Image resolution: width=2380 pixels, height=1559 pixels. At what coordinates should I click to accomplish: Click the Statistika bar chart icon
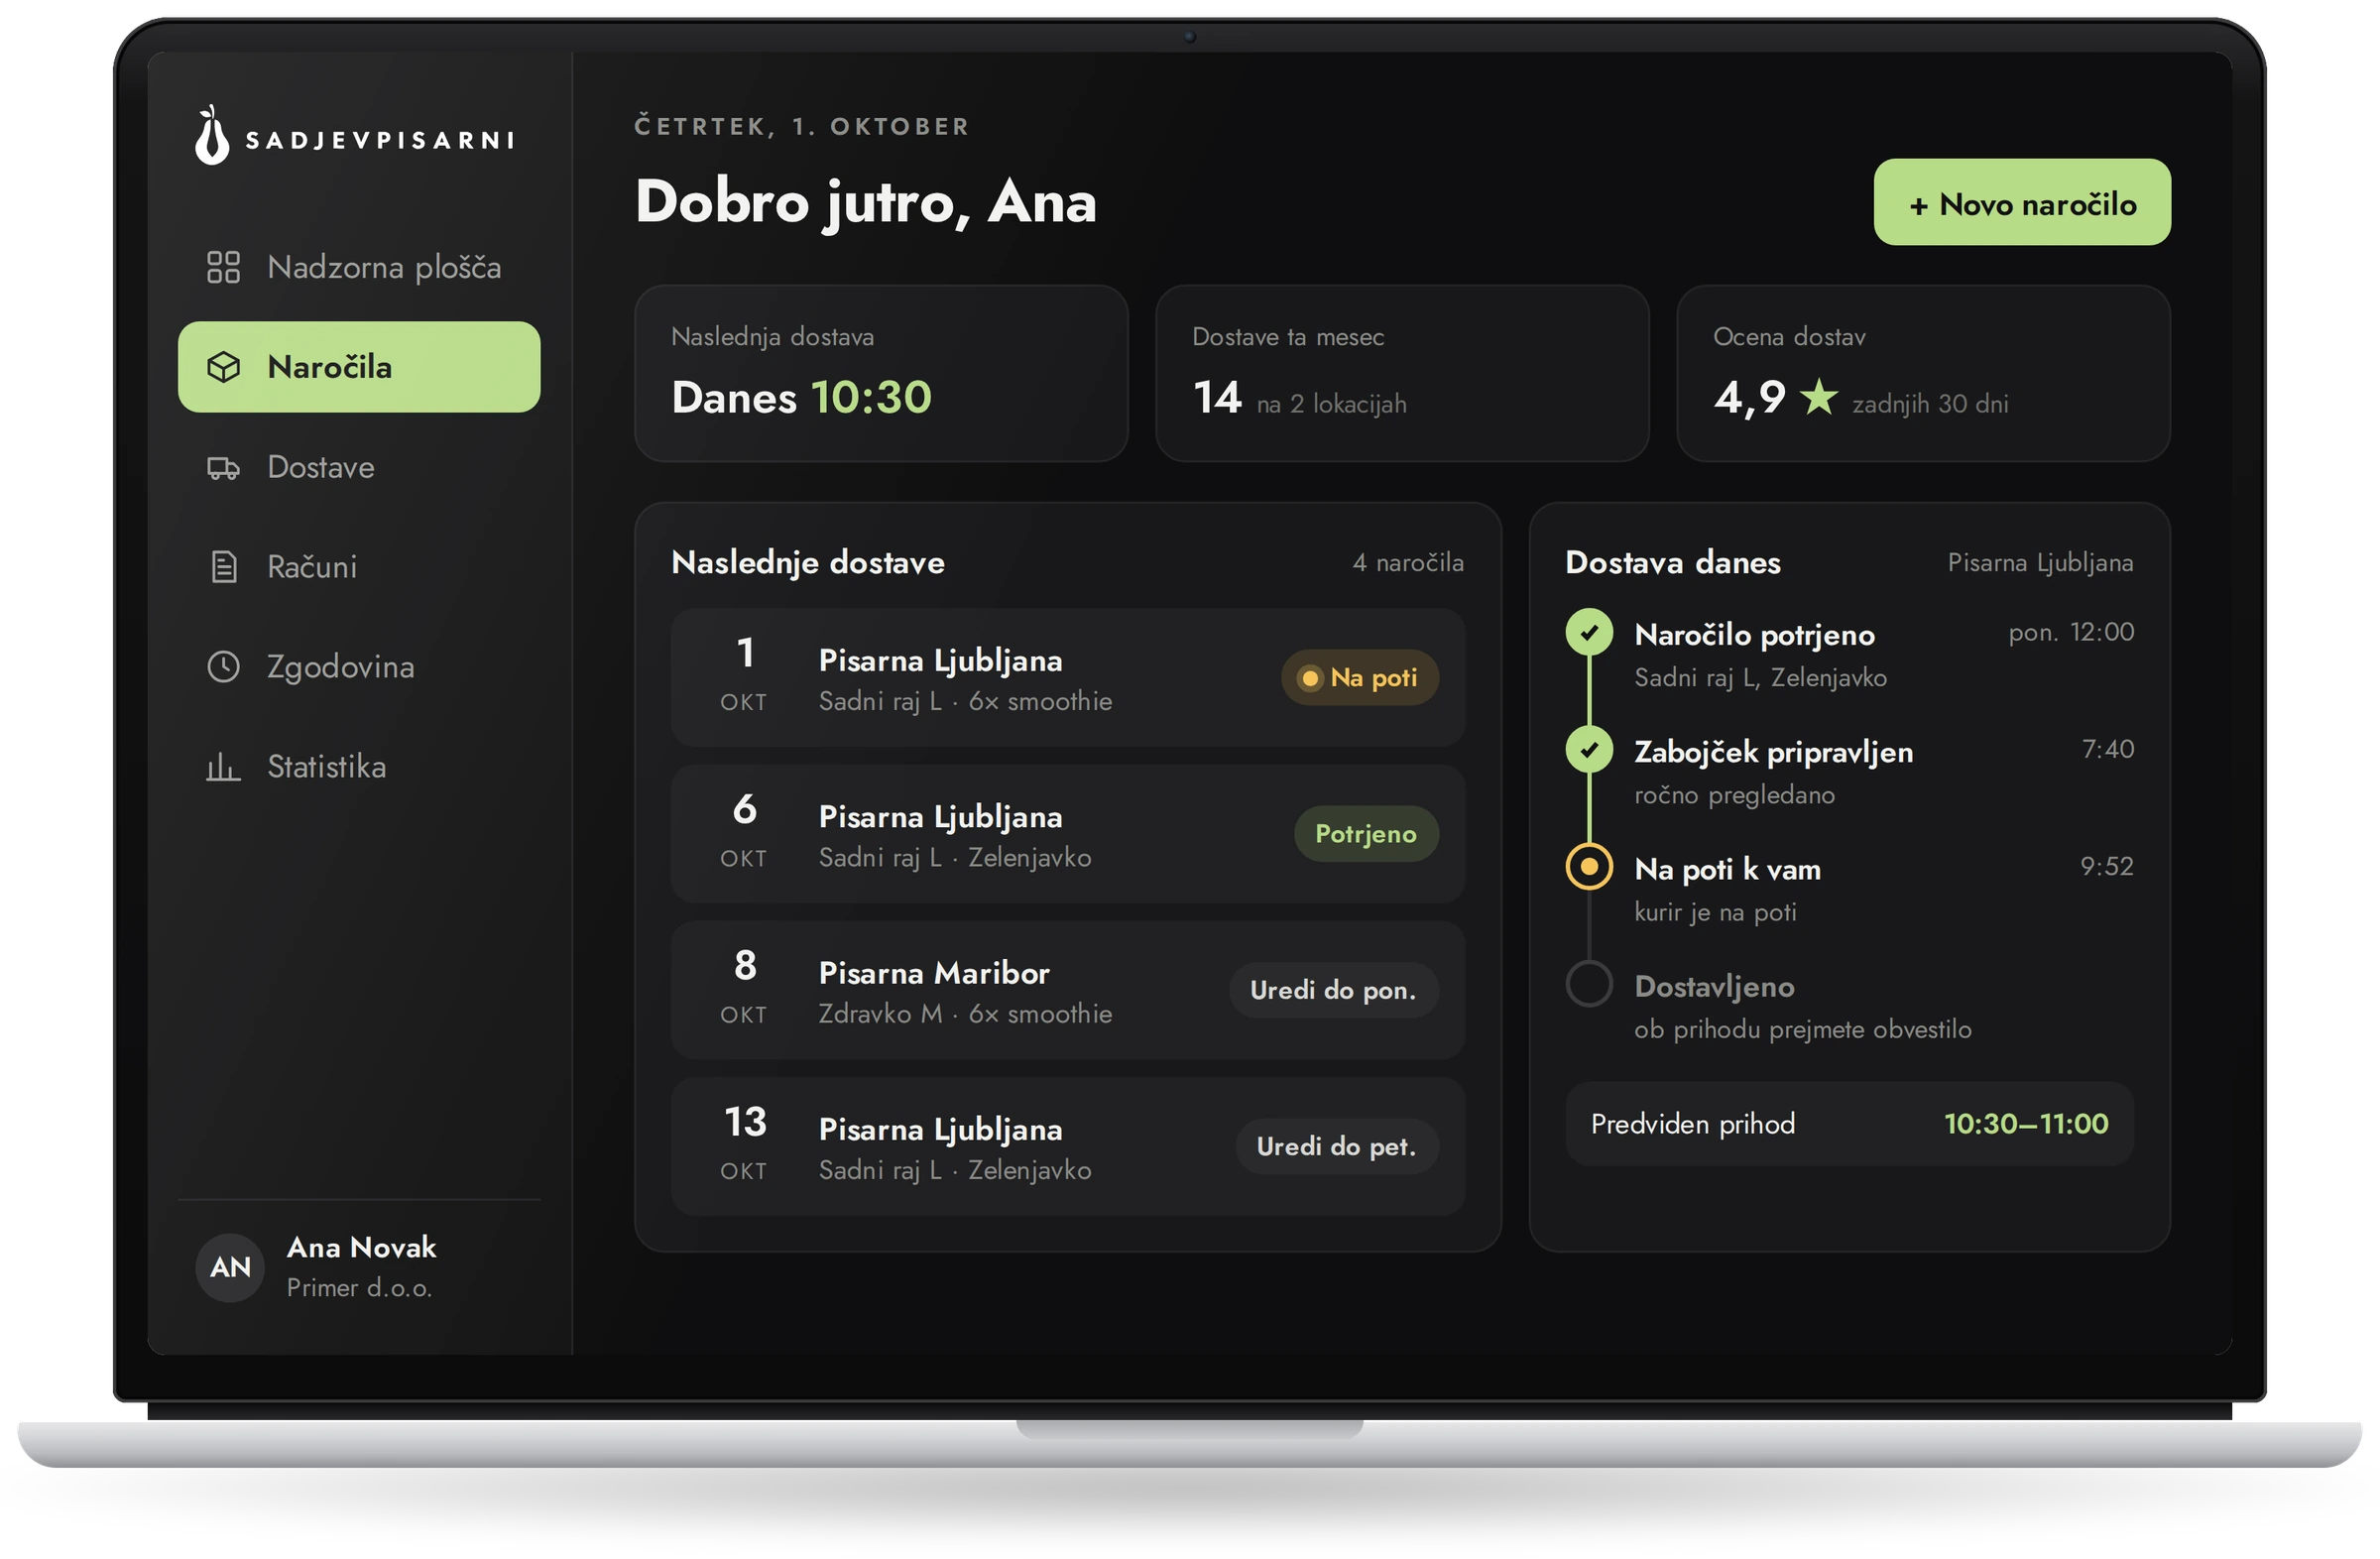coord(223,767)
